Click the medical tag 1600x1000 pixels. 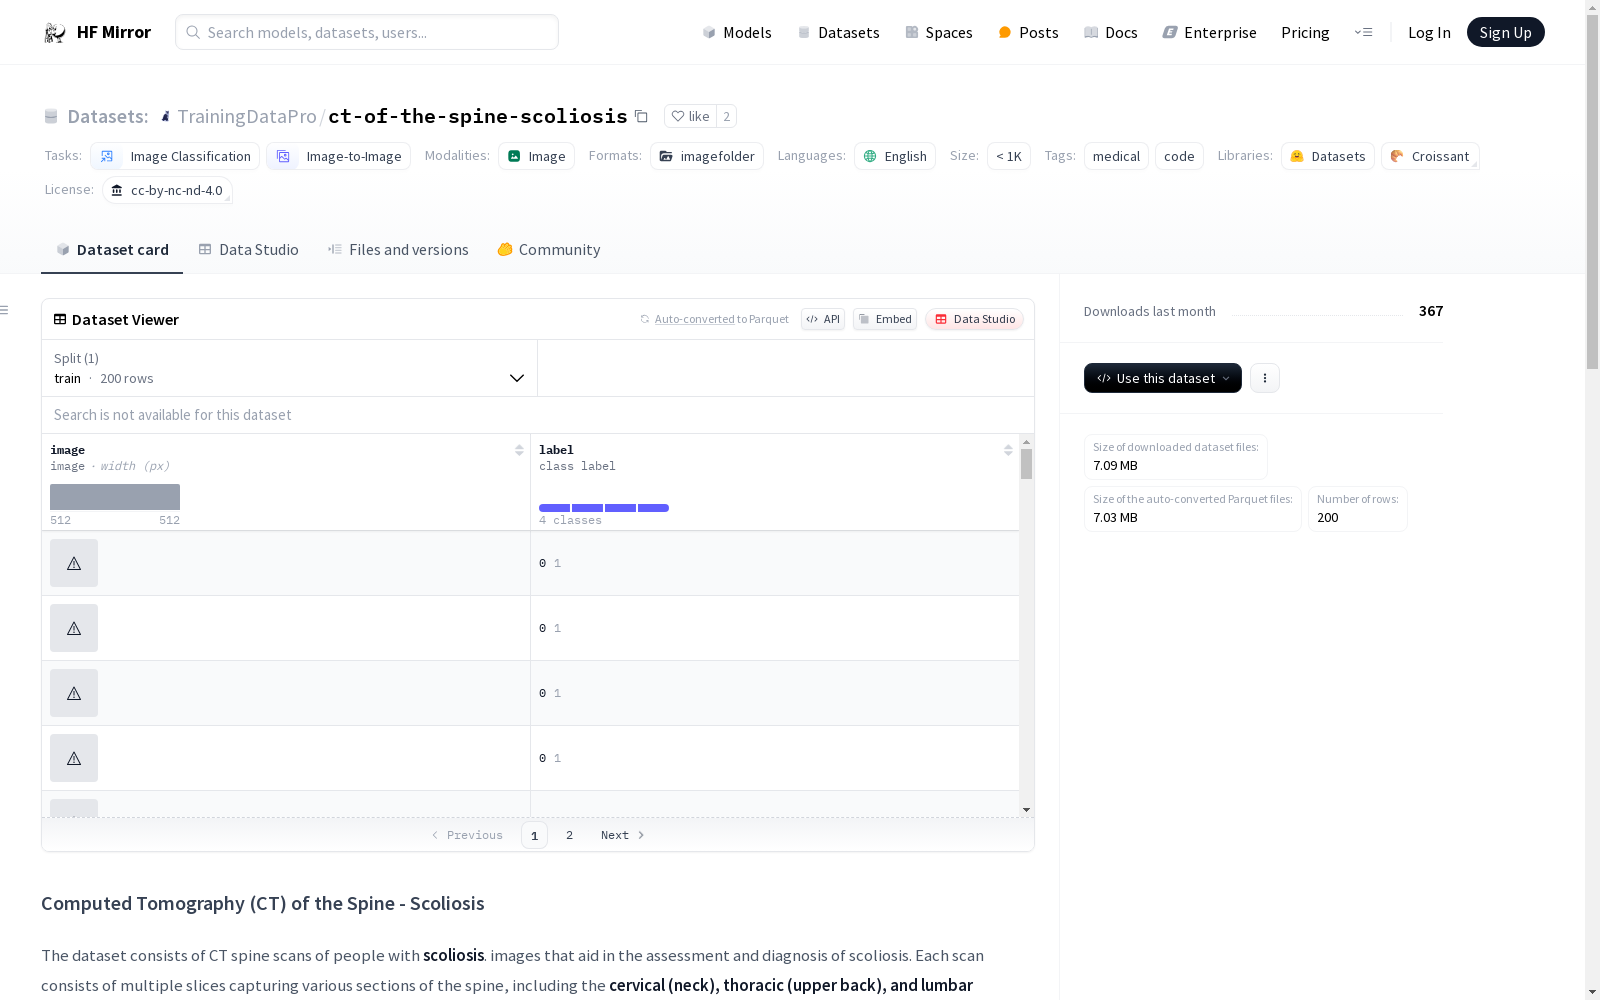click(1116, 156)
